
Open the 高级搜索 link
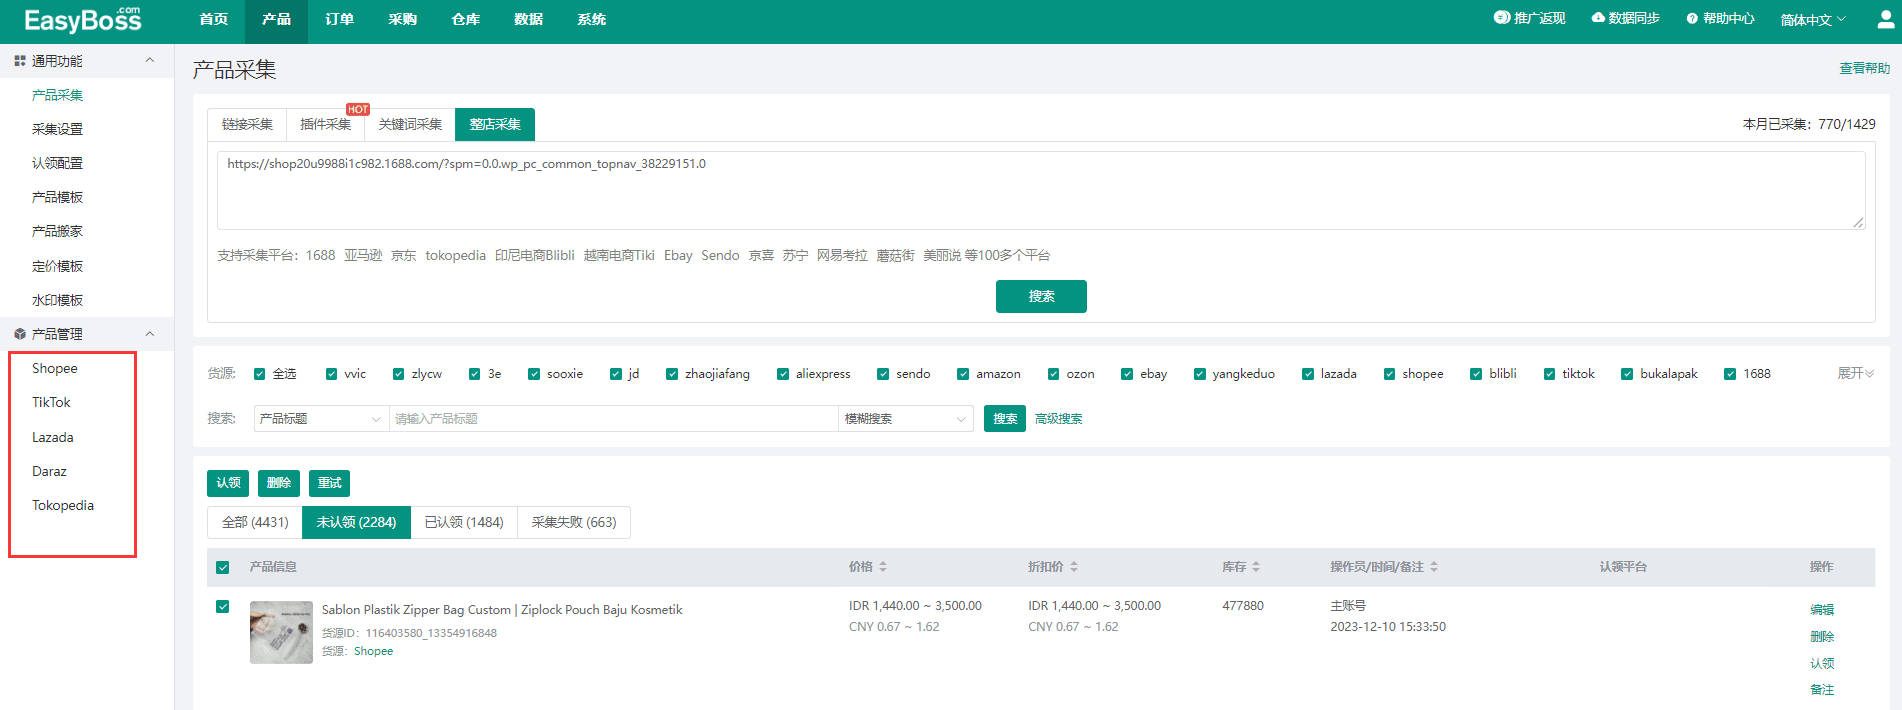[x=1058, y=419]
